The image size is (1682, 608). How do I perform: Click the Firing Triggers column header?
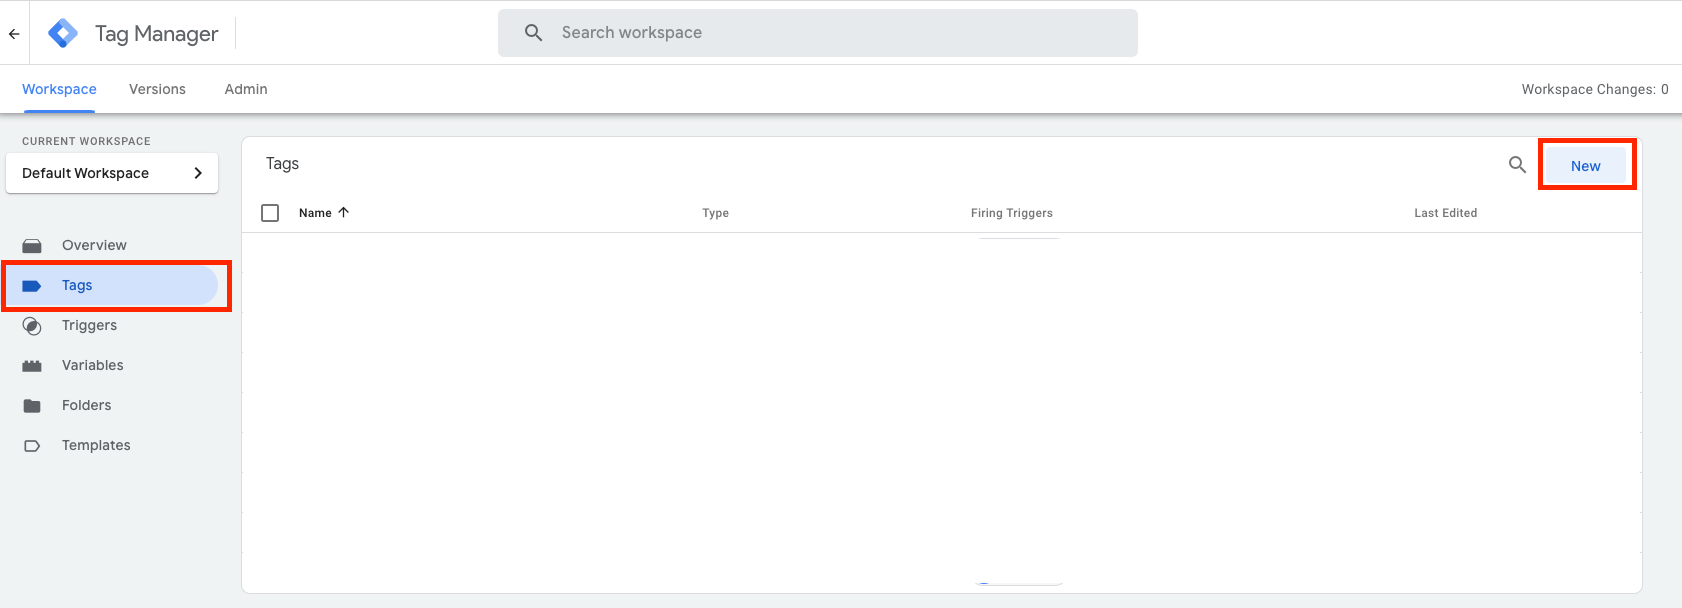click(x=1011, y=213)
